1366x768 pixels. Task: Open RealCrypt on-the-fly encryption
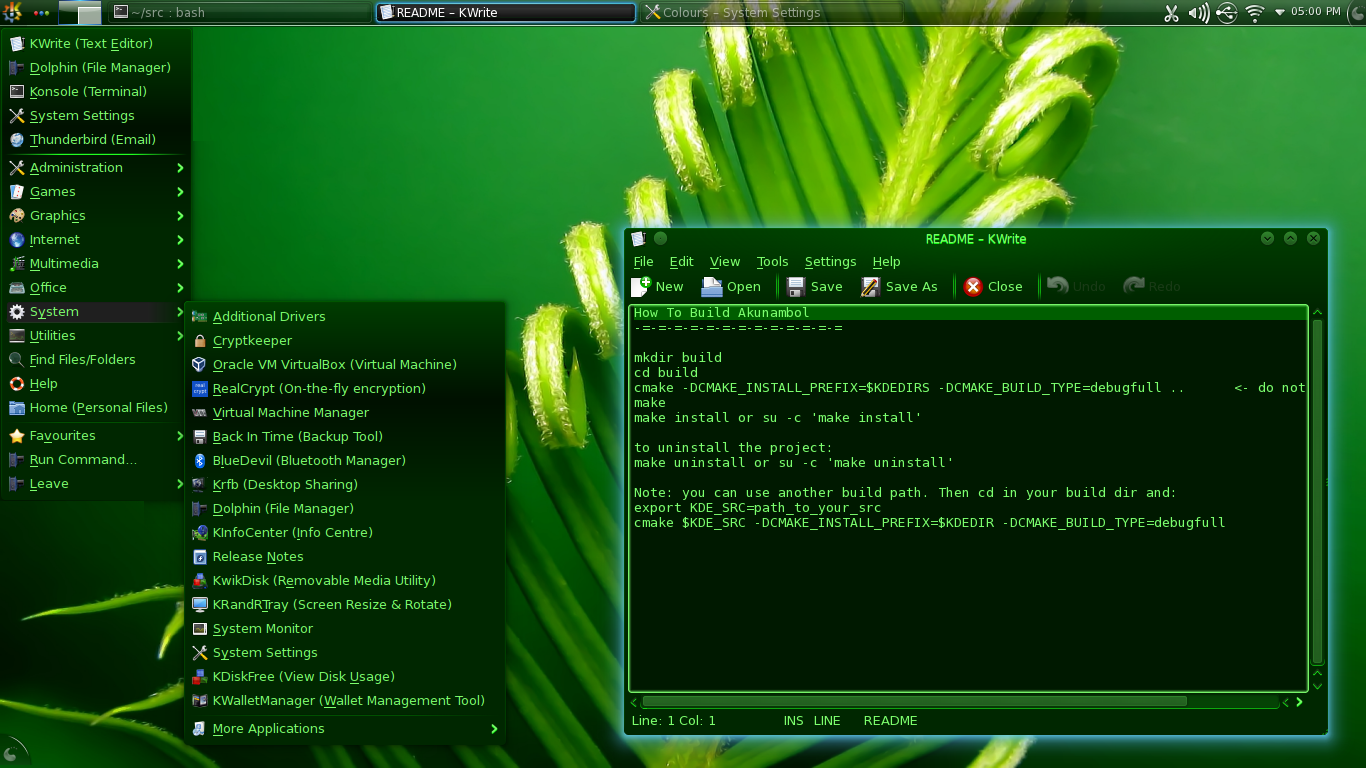(345, 388)
